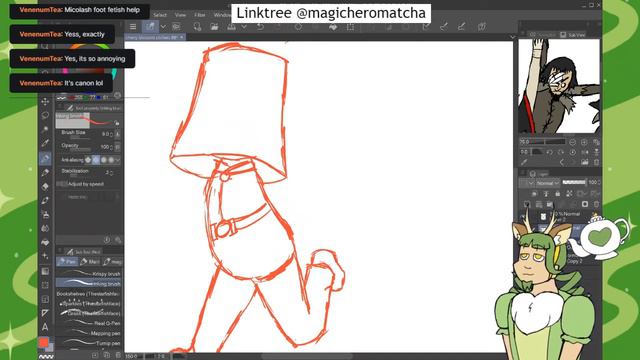Viewport: 640px width, 360px height.
Task: Open the hamburger menu icon
Action: (x=133, y=27)
